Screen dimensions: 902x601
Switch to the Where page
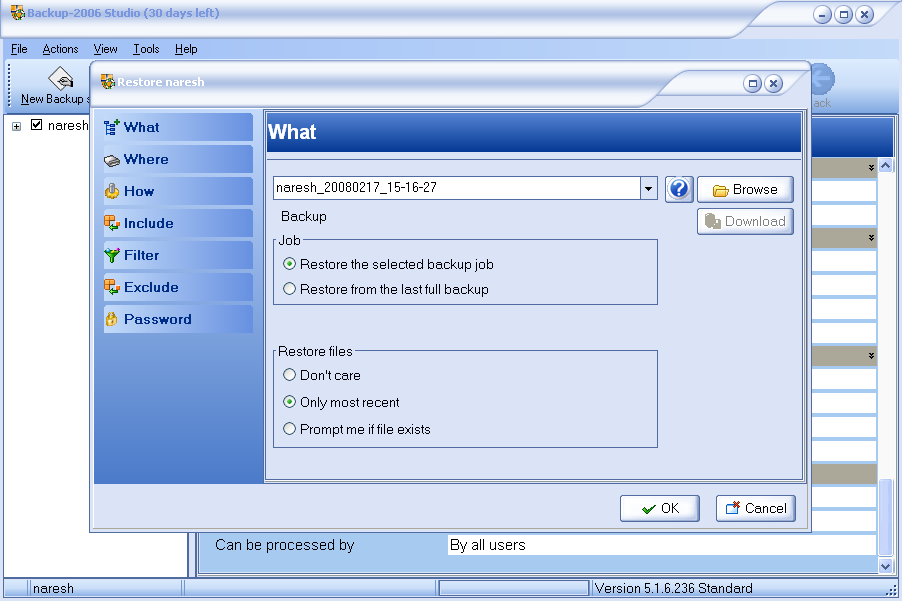pos(178,159)
